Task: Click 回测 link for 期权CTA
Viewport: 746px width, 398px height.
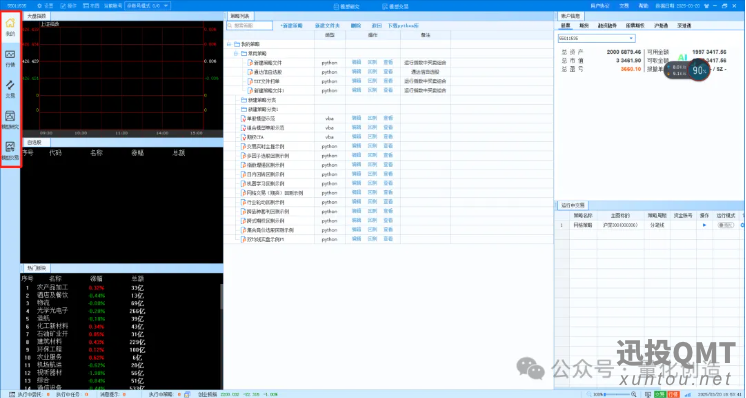Action: tap(372, 137)
